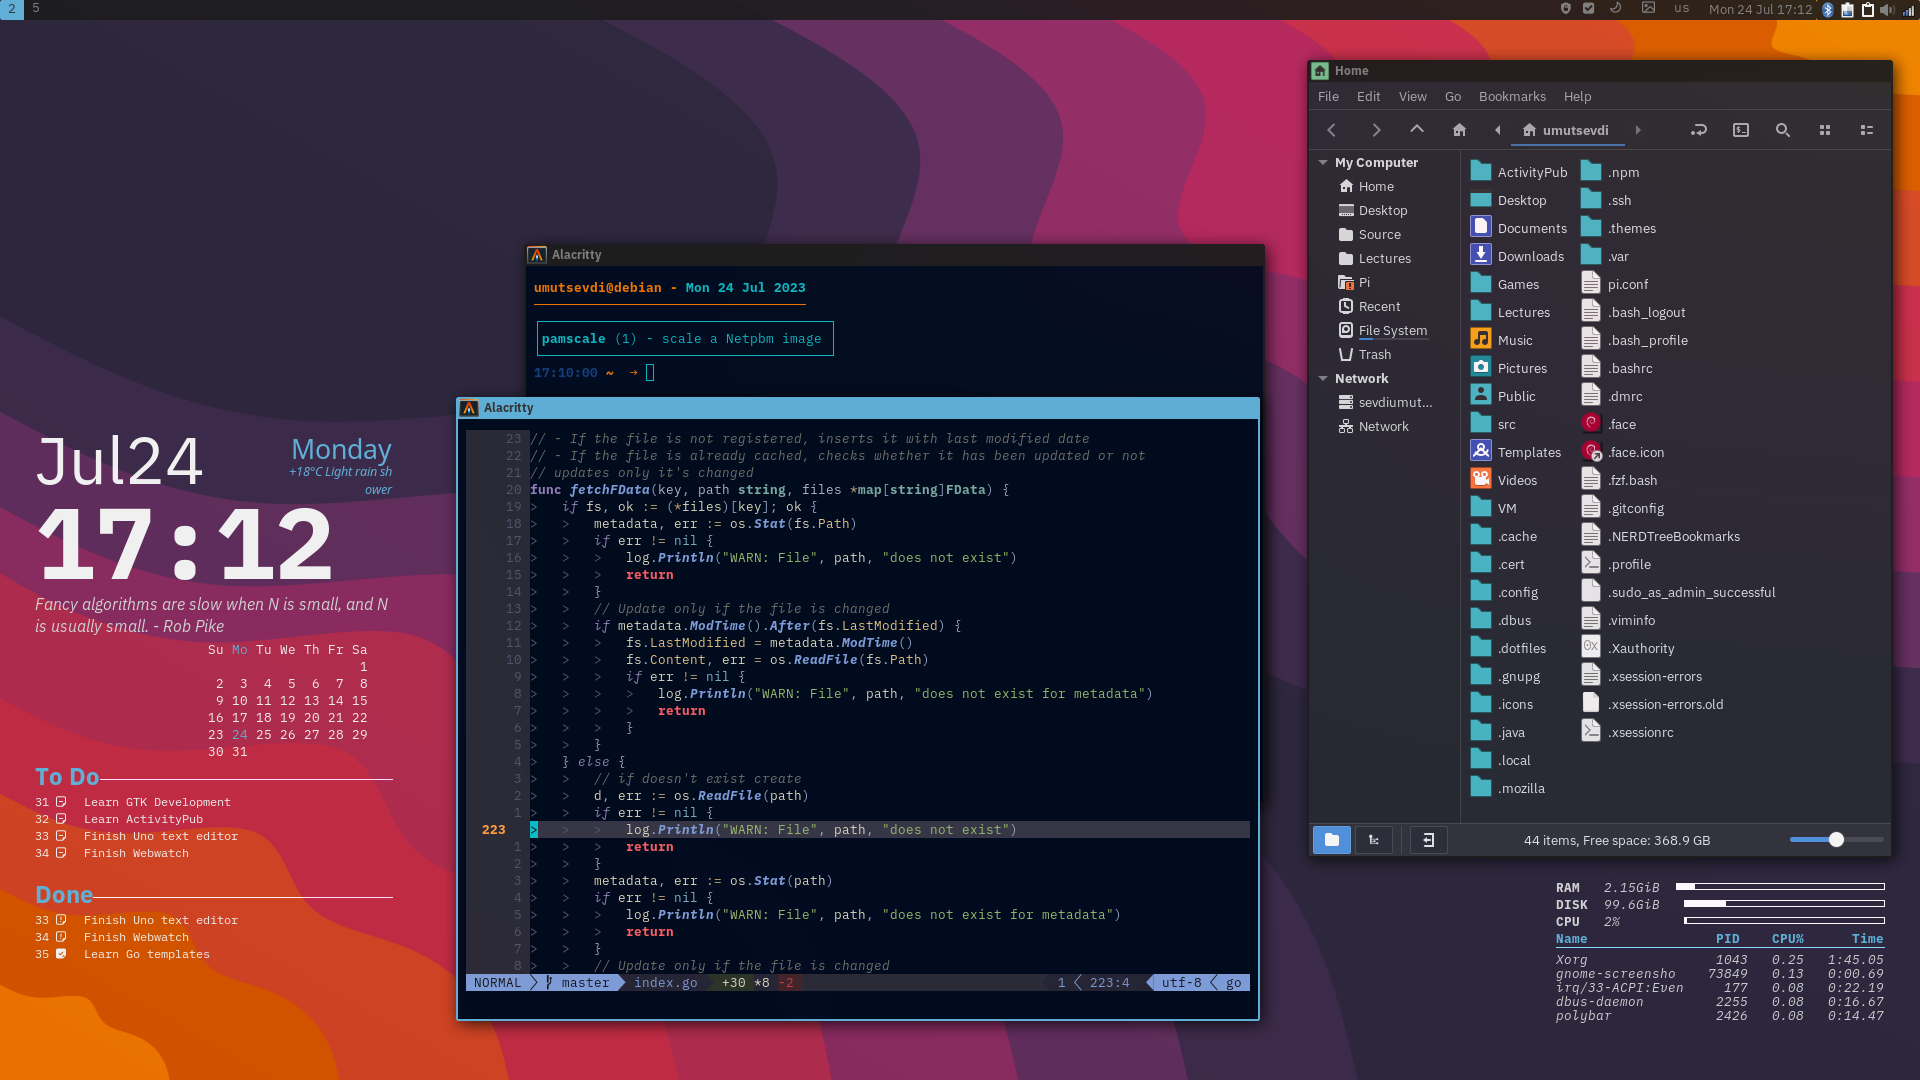Click path bar right scroll arrow

point(1637,130)
